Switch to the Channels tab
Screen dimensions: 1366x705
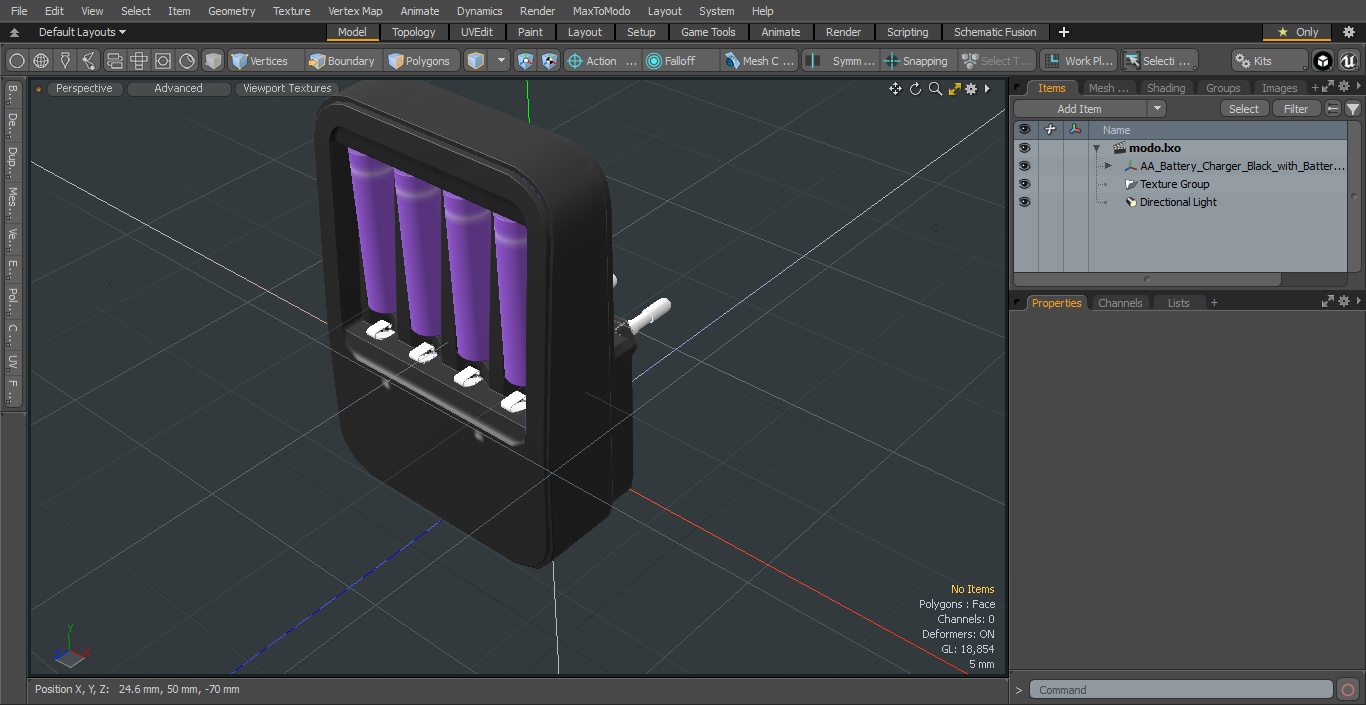tap(1120, 303)
